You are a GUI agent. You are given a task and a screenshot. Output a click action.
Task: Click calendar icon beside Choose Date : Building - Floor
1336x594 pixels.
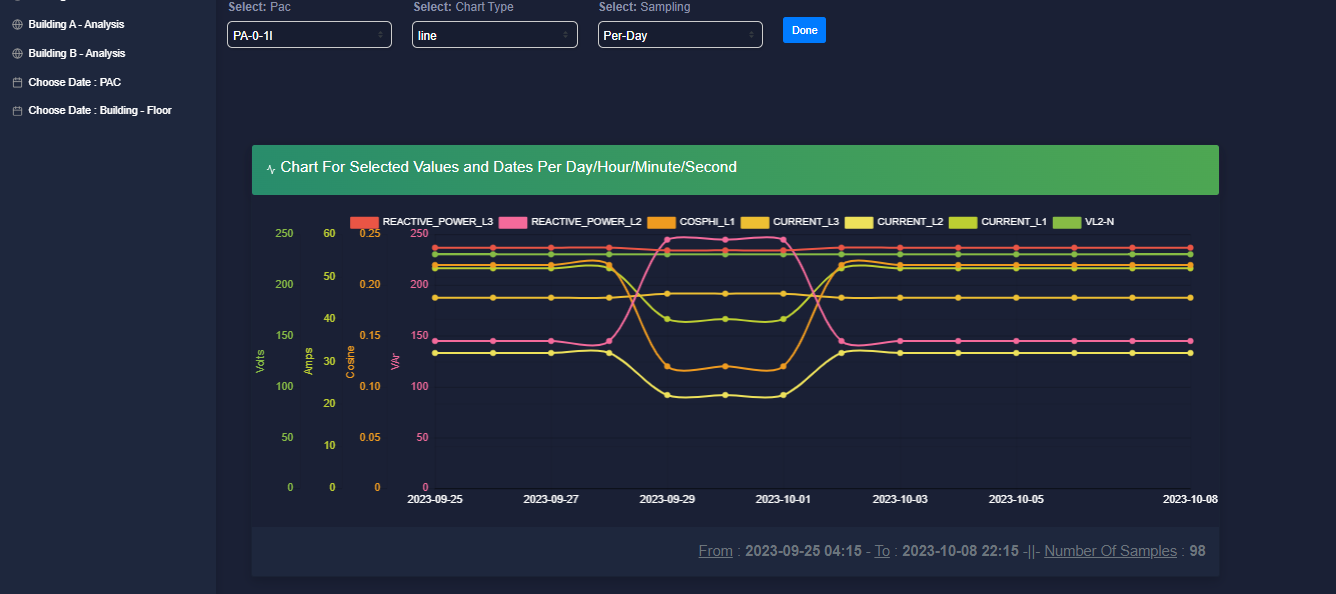[17, 111]
